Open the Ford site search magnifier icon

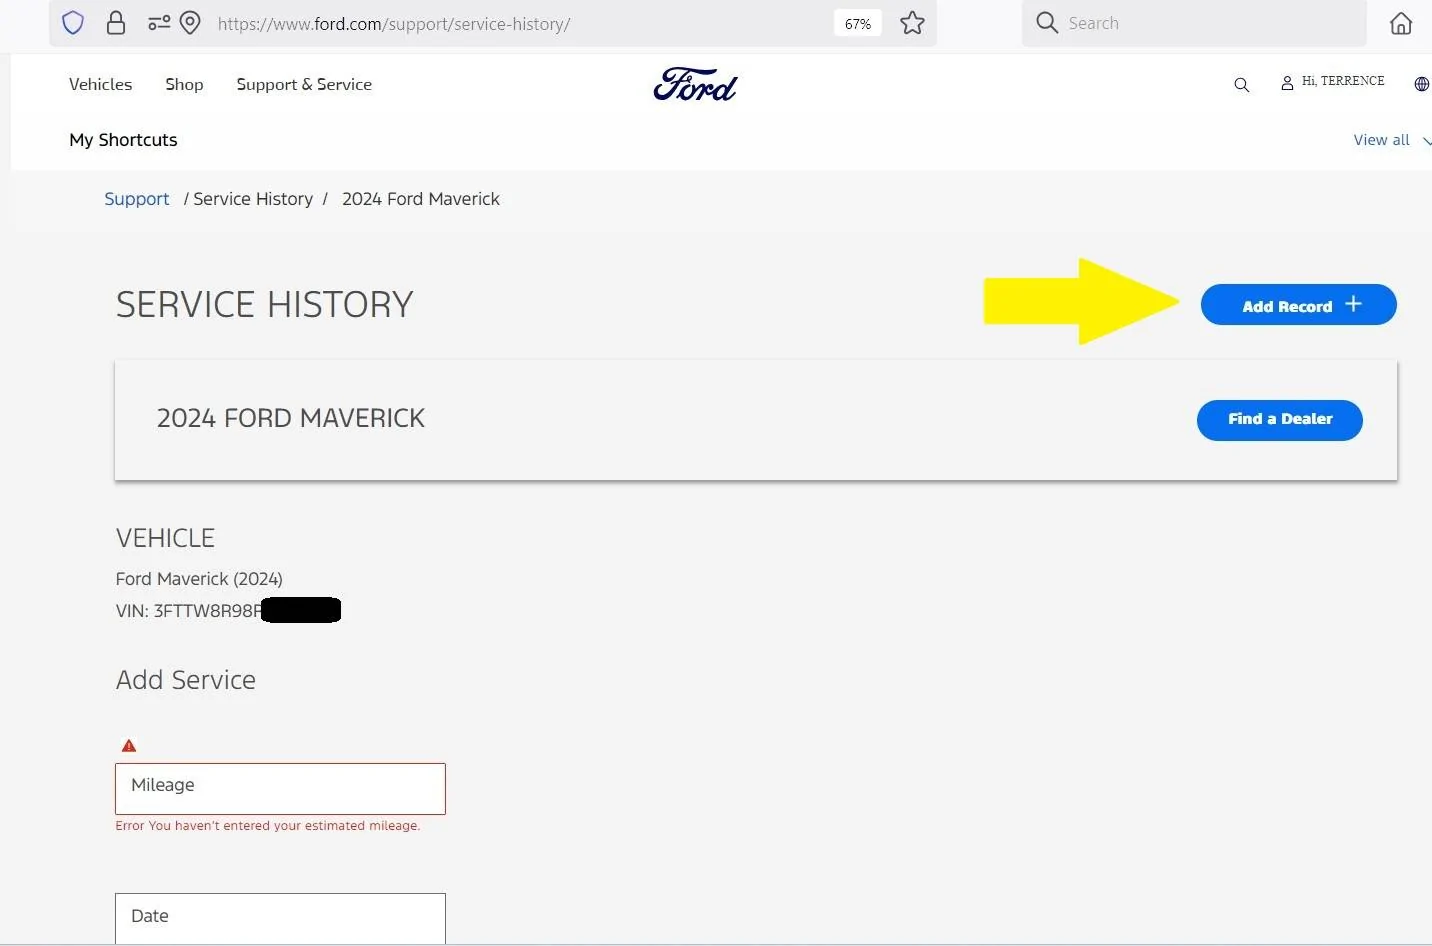[1241, 85]
